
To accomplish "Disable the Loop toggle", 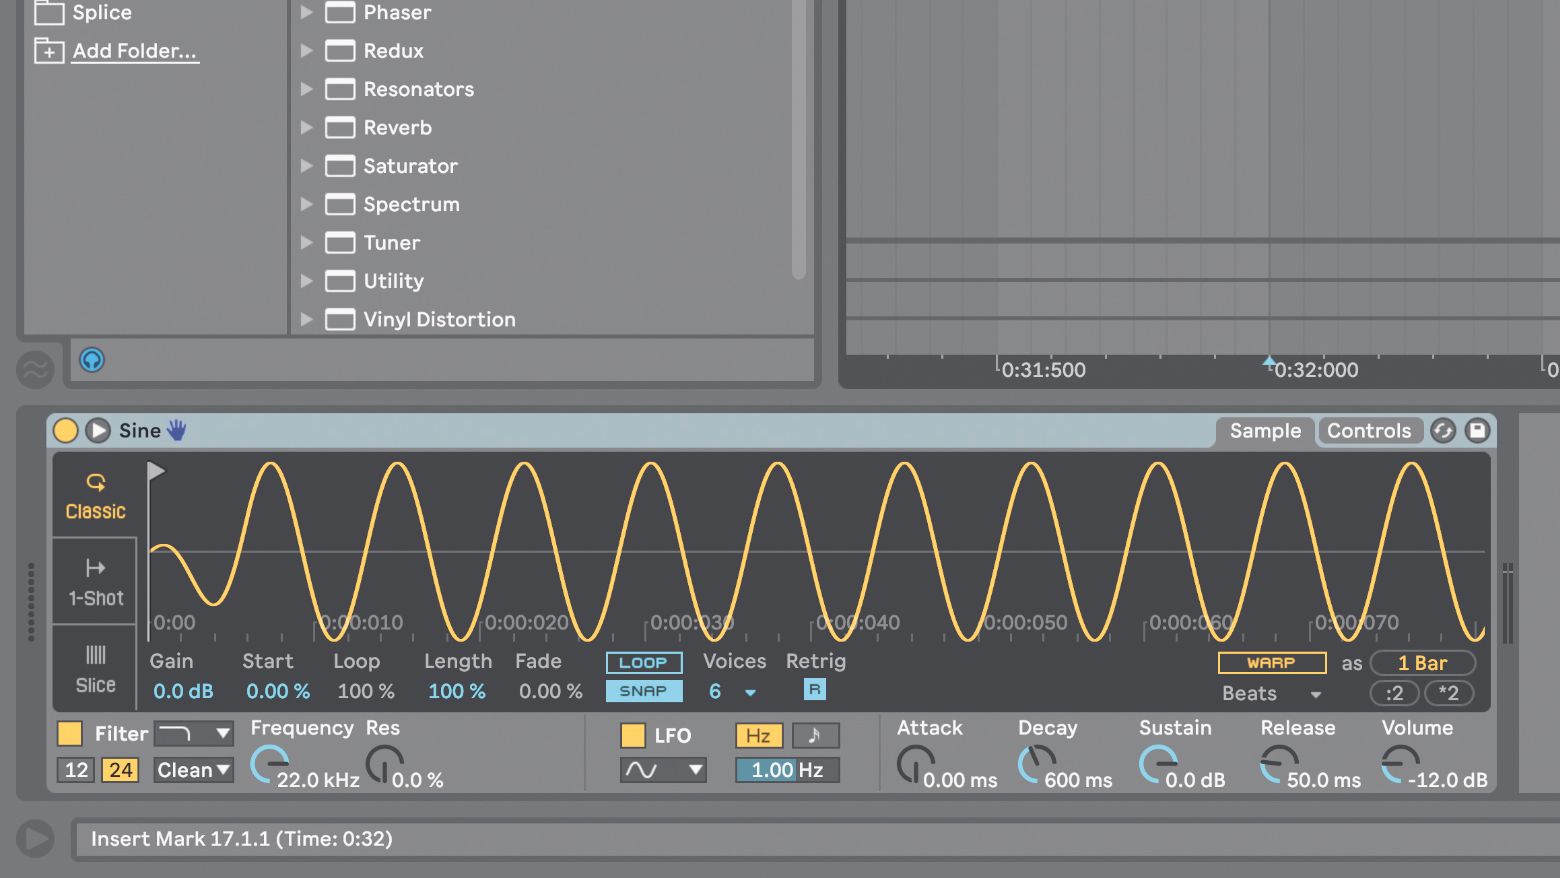I will click(x=644, y=662).
